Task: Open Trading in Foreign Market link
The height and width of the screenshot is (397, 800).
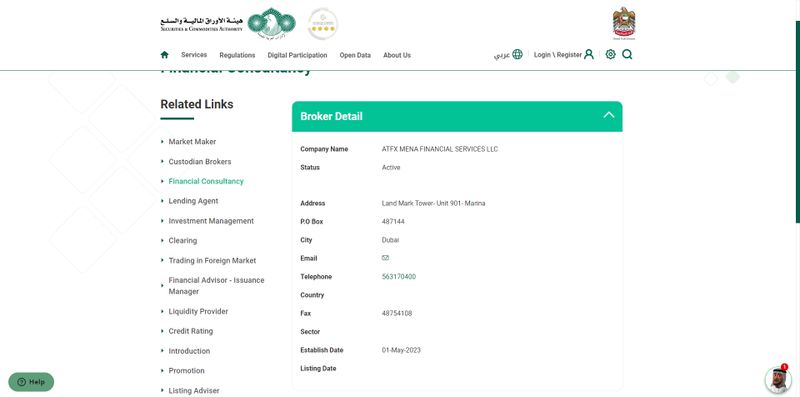Action: [212, 260]
